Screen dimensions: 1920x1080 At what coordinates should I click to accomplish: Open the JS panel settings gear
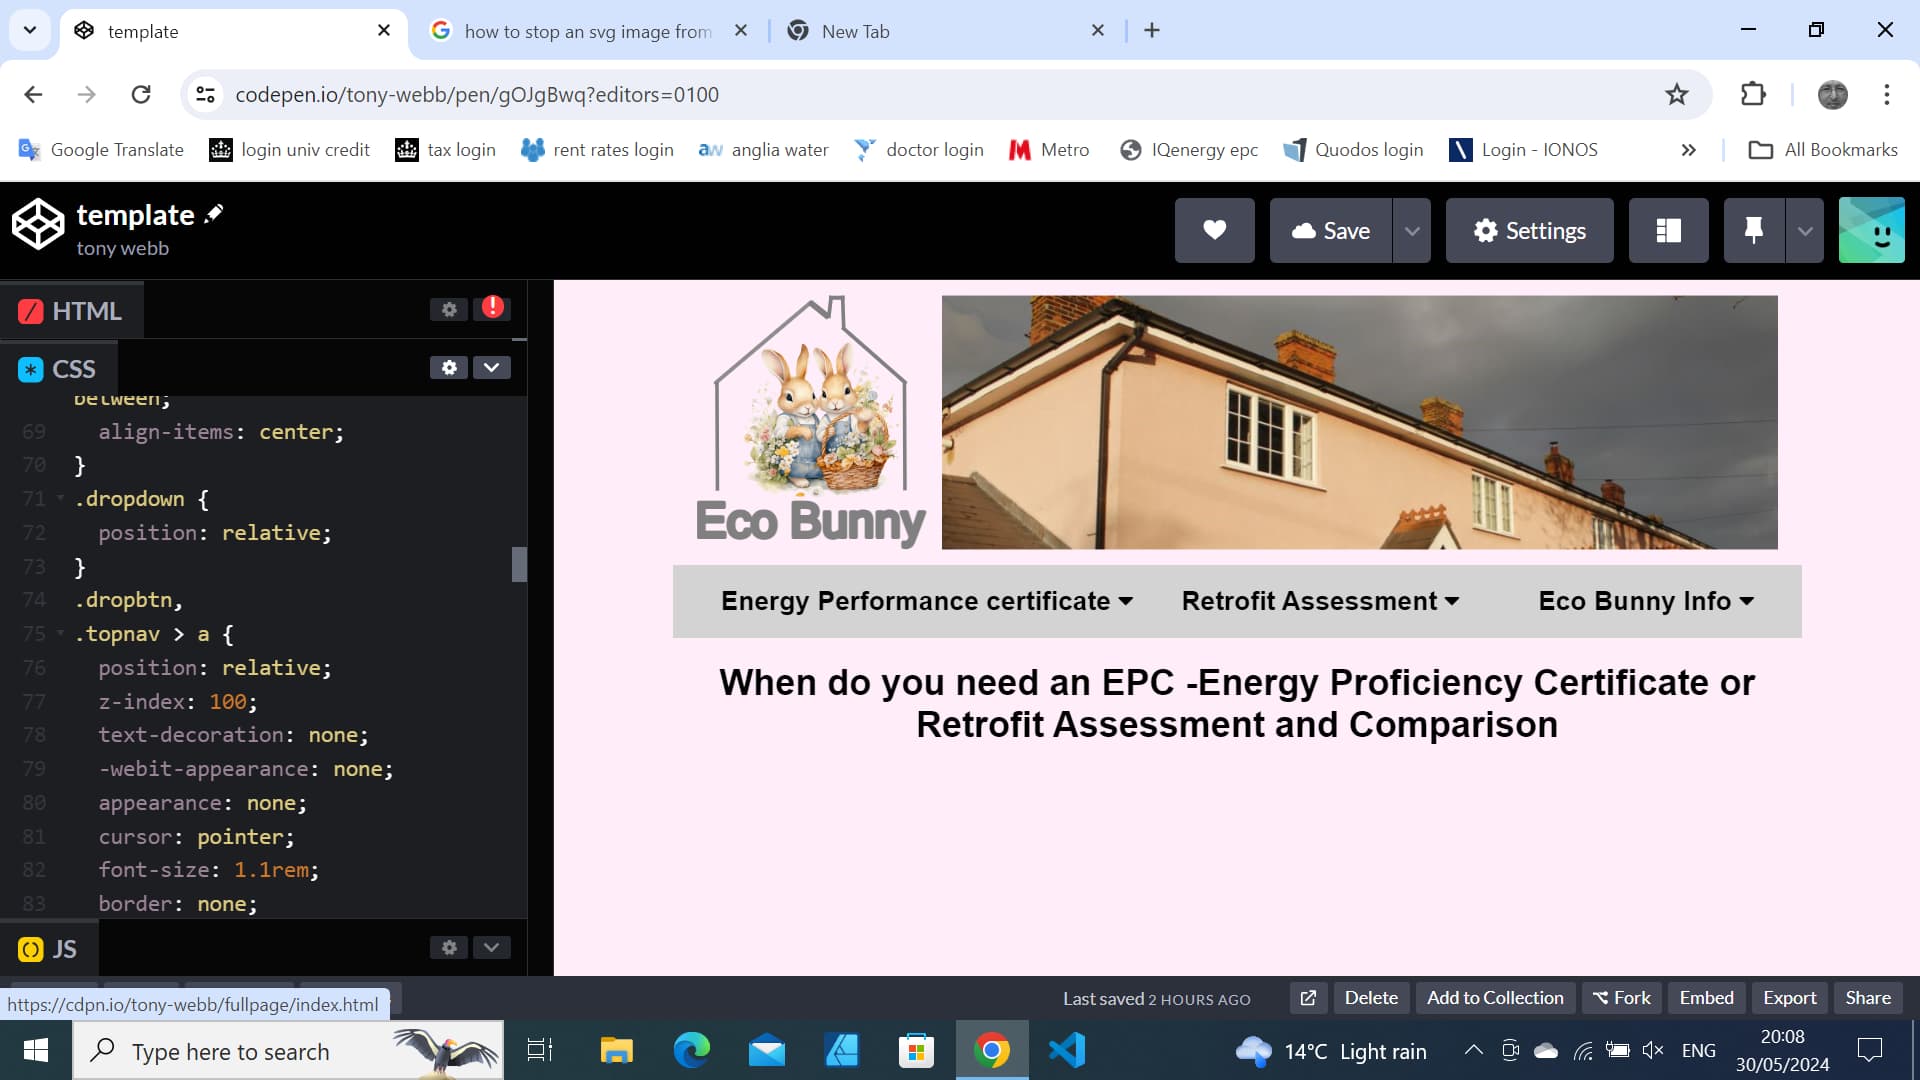click(449, 947)
